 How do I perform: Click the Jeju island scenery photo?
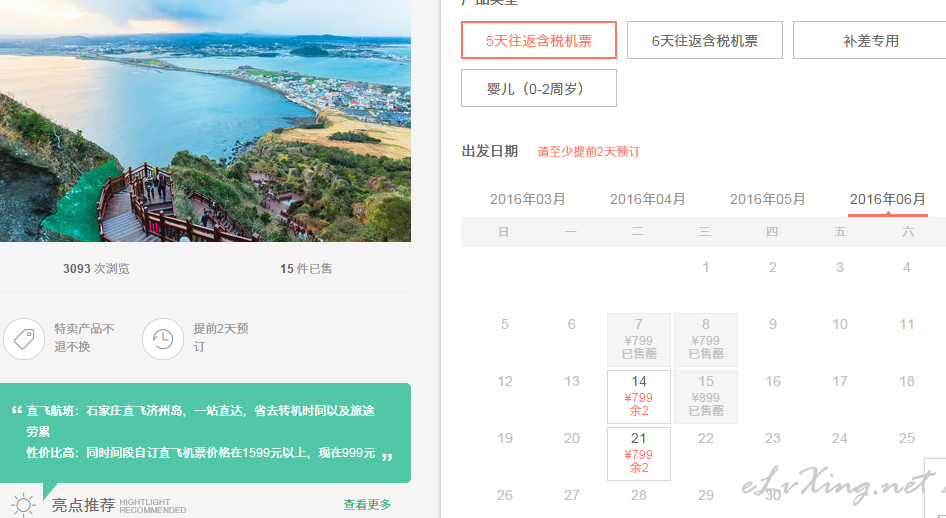pos(205,121)
